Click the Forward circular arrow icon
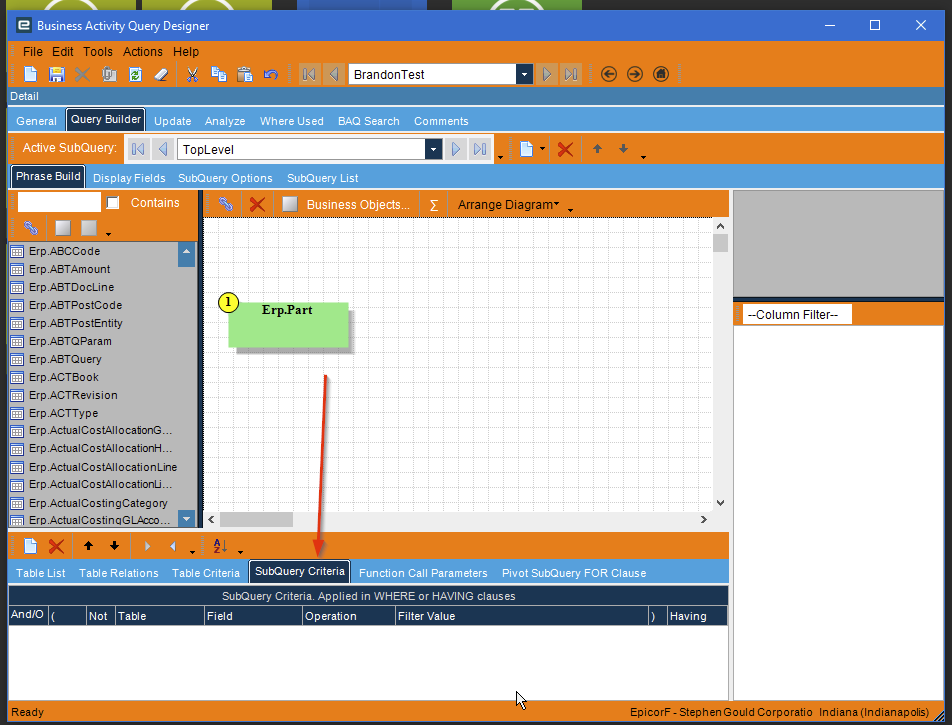 (634, 74)
